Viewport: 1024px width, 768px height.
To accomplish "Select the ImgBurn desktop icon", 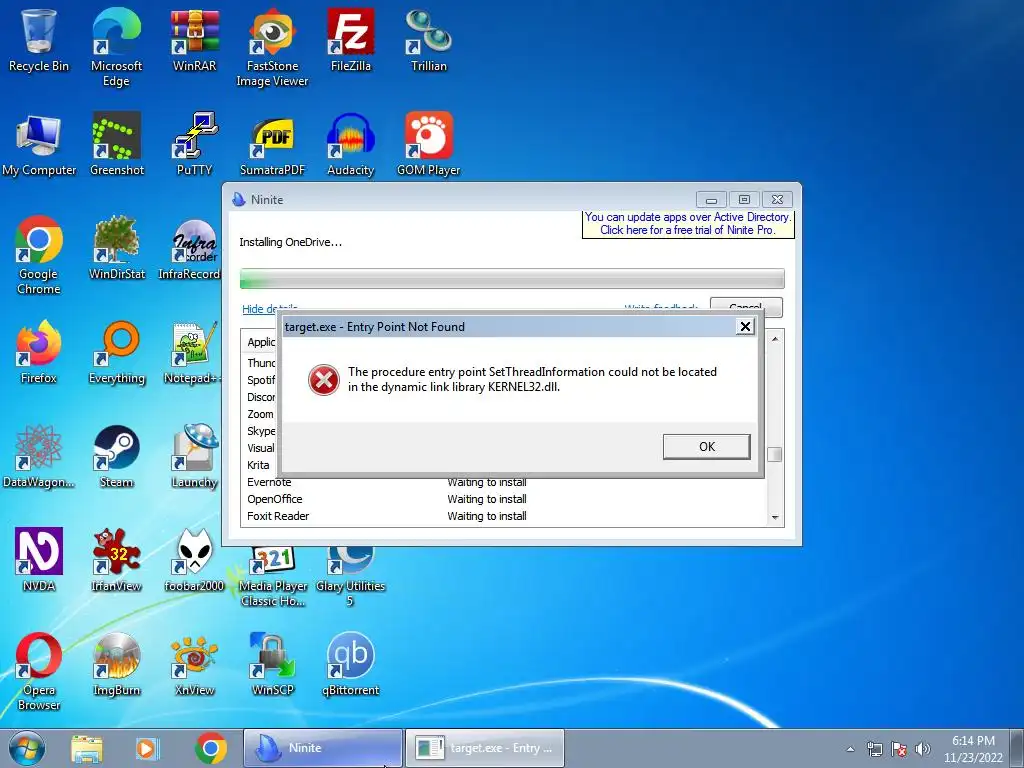I will [116, 664].
